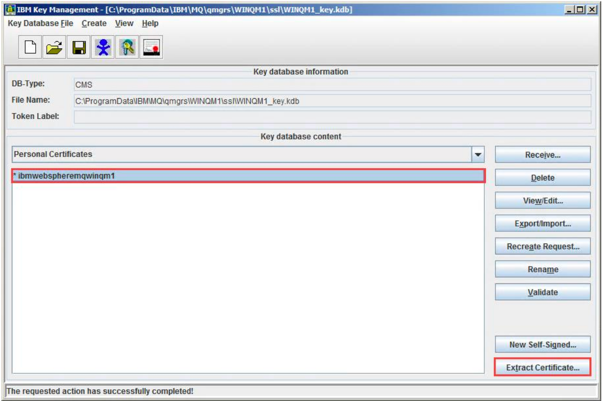Select the ibmwebspheremqwinqm1 certificate row
Viewport: 610px width, 401px height.
(x=249, y=176)
